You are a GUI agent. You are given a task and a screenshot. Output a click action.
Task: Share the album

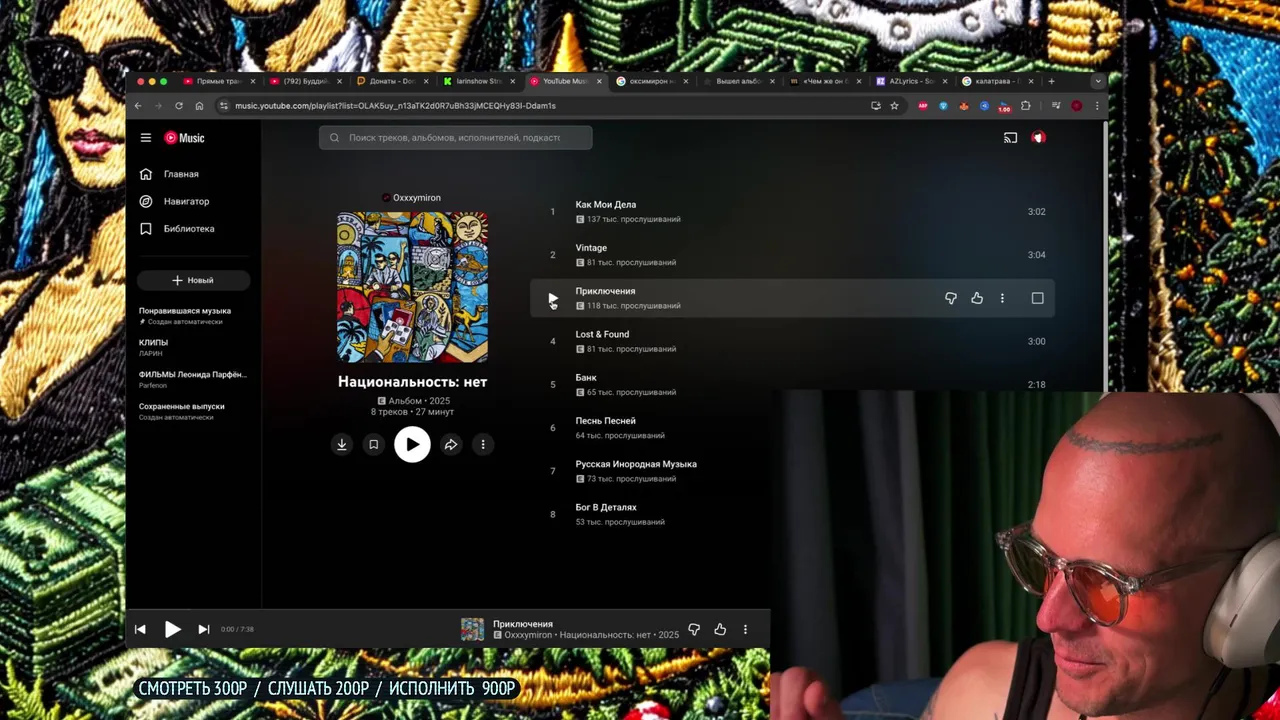point(451,445)
